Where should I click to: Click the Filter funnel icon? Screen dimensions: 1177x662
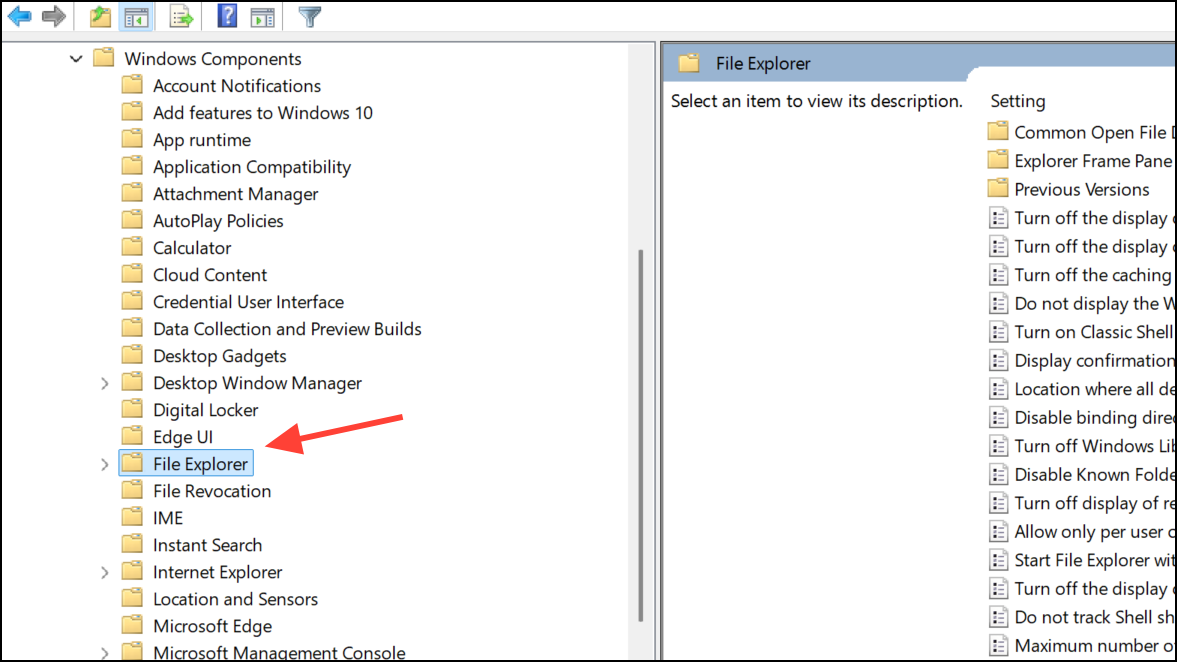(x=309, y=17)
